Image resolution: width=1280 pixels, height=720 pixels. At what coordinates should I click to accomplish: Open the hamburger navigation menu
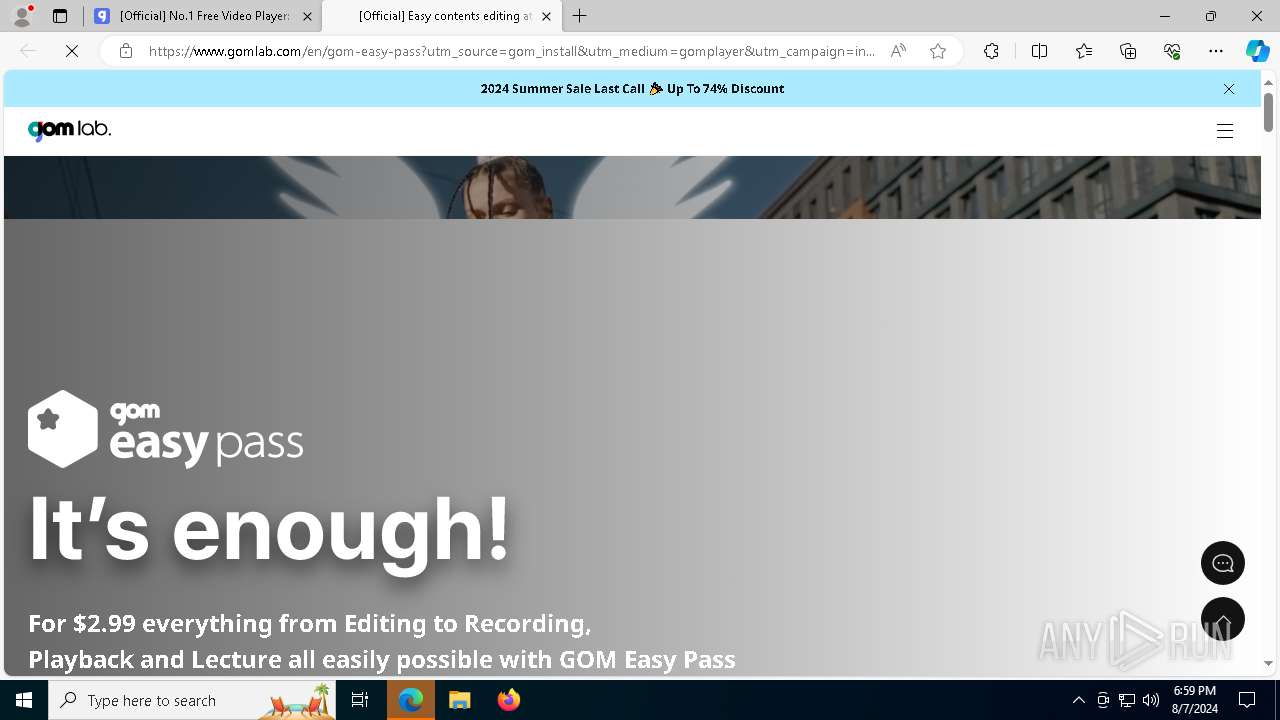(x=1225, y=131)
